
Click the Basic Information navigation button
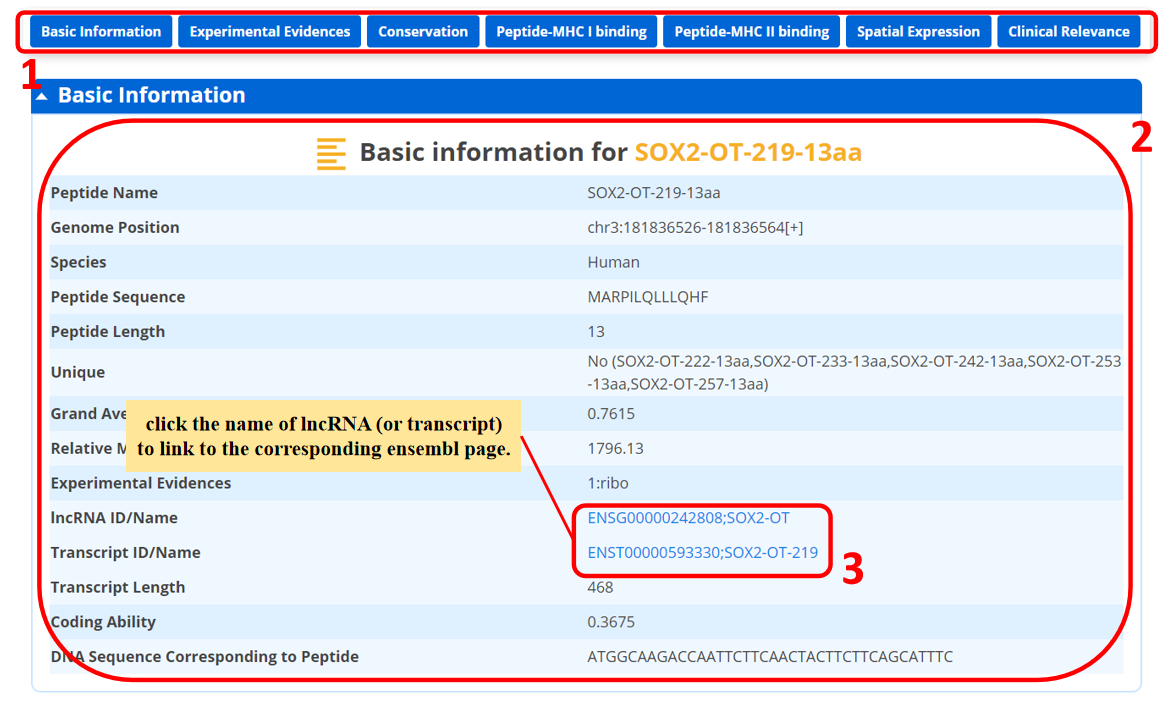click(101, 32)
